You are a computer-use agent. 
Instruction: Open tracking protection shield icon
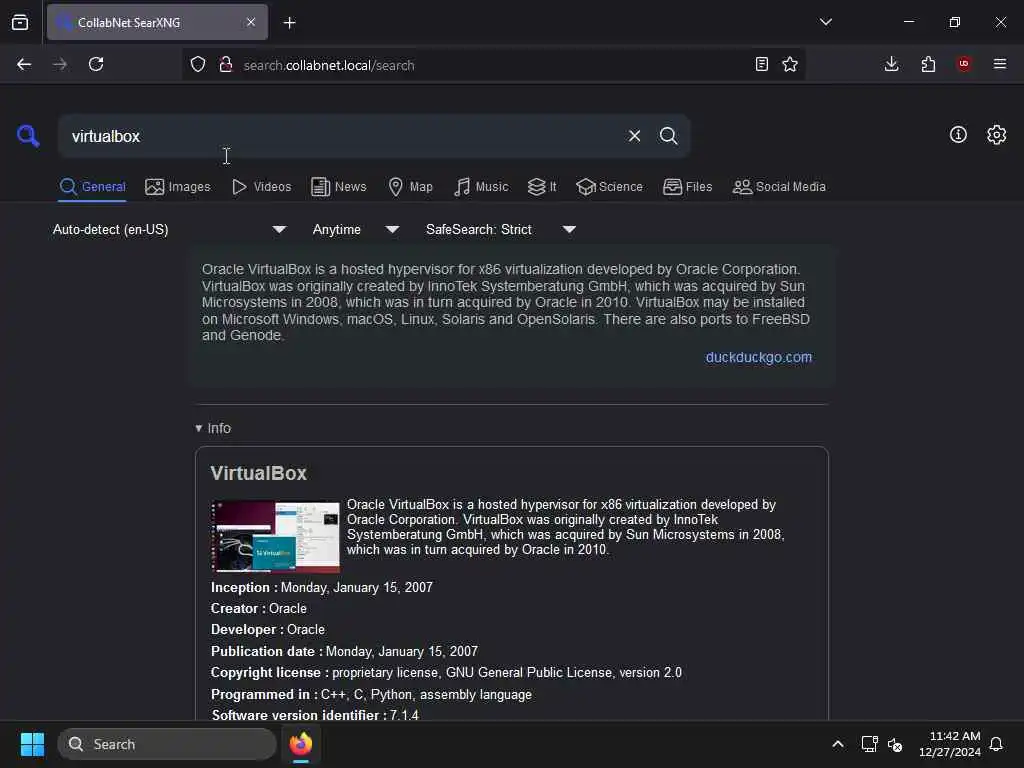click(198, 64)
